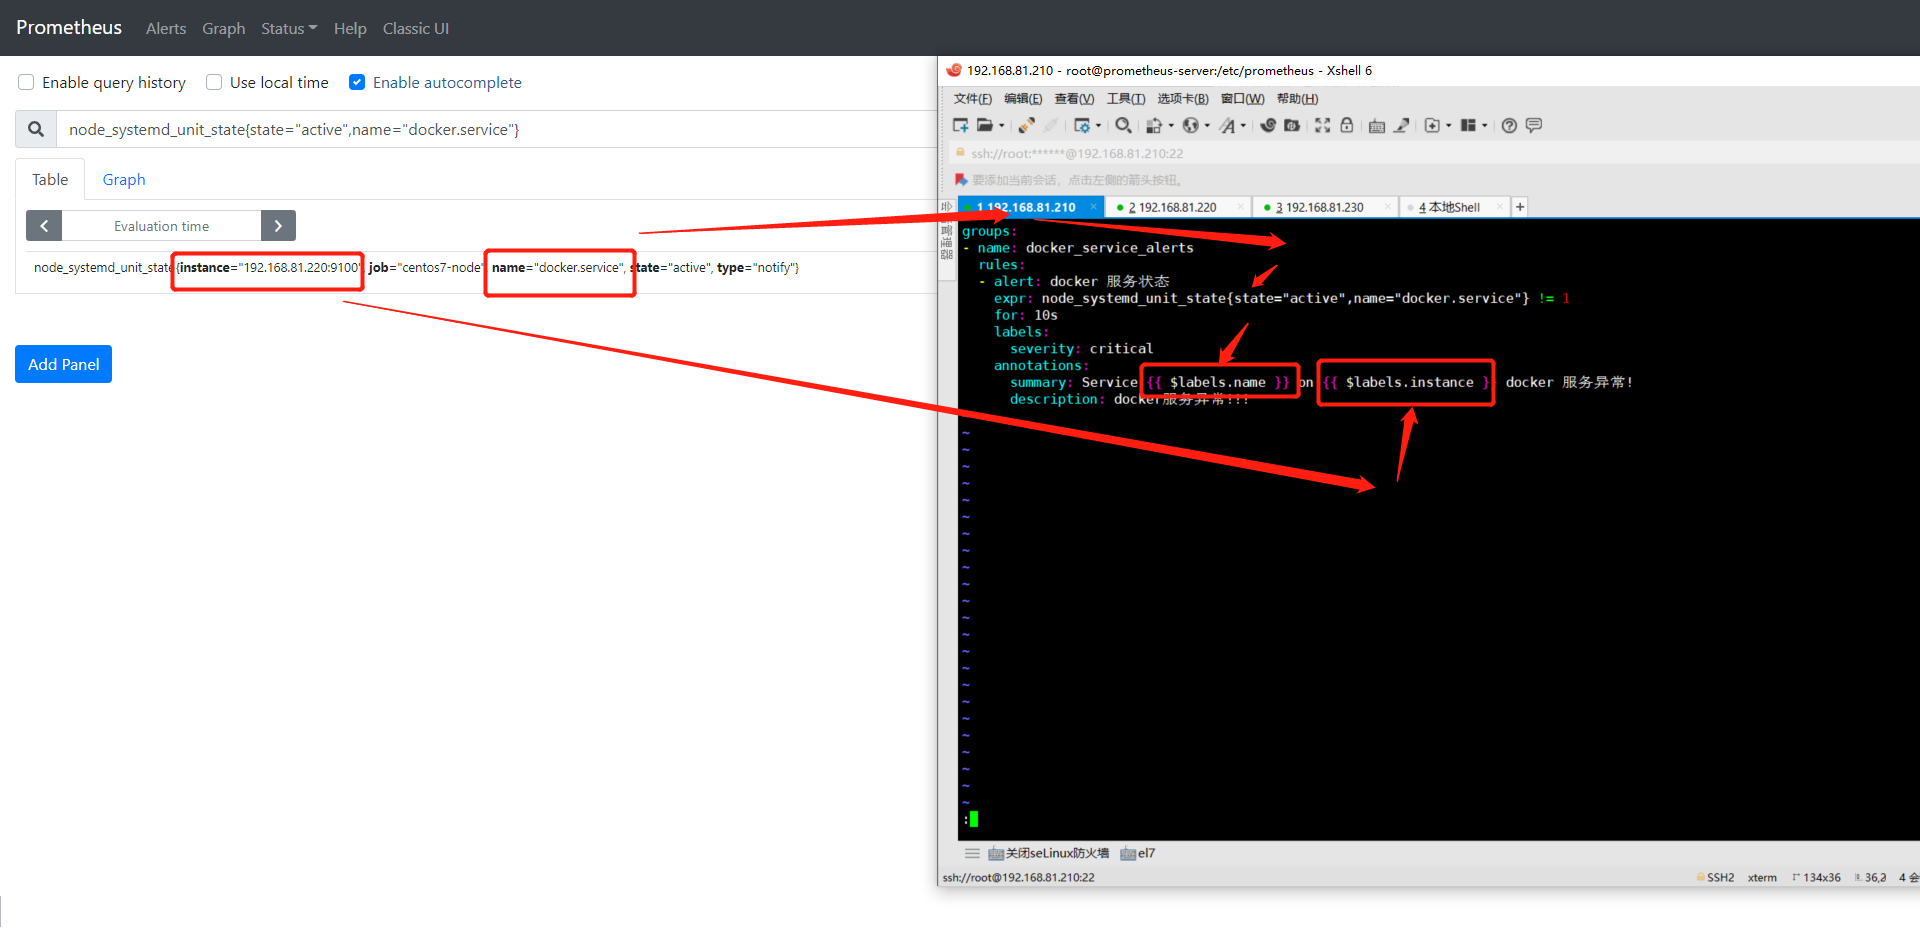Click the magnifier search icon in Xshell toolbar
This screenshot has width=1920, height=937.
[x=1124, y=125]
